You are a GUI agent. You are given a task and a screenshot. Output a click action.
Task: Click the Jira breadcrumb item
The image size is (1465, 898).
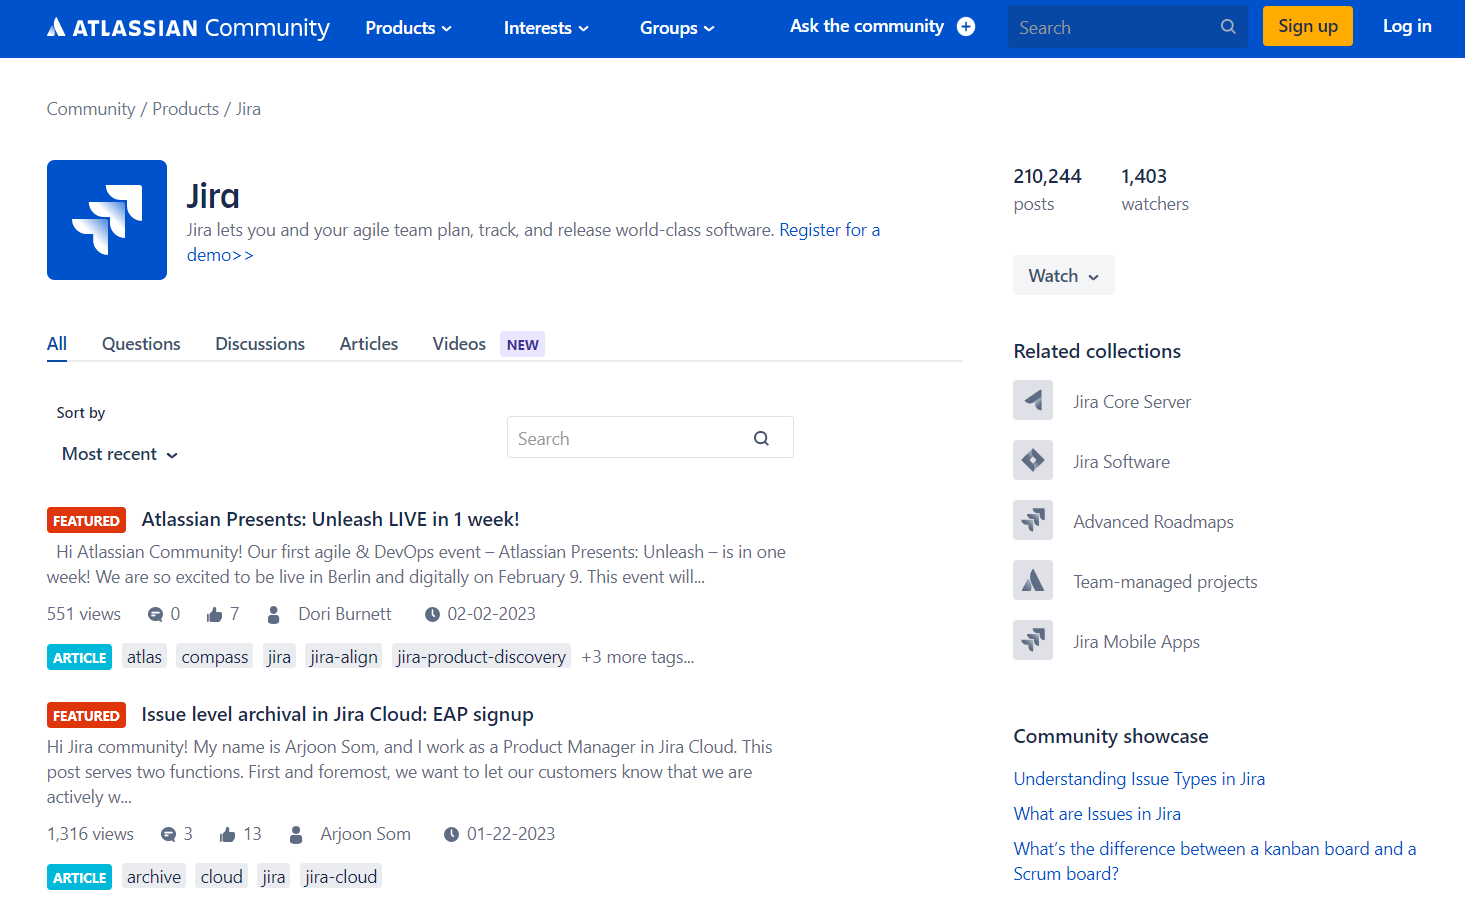click(248, 109)
